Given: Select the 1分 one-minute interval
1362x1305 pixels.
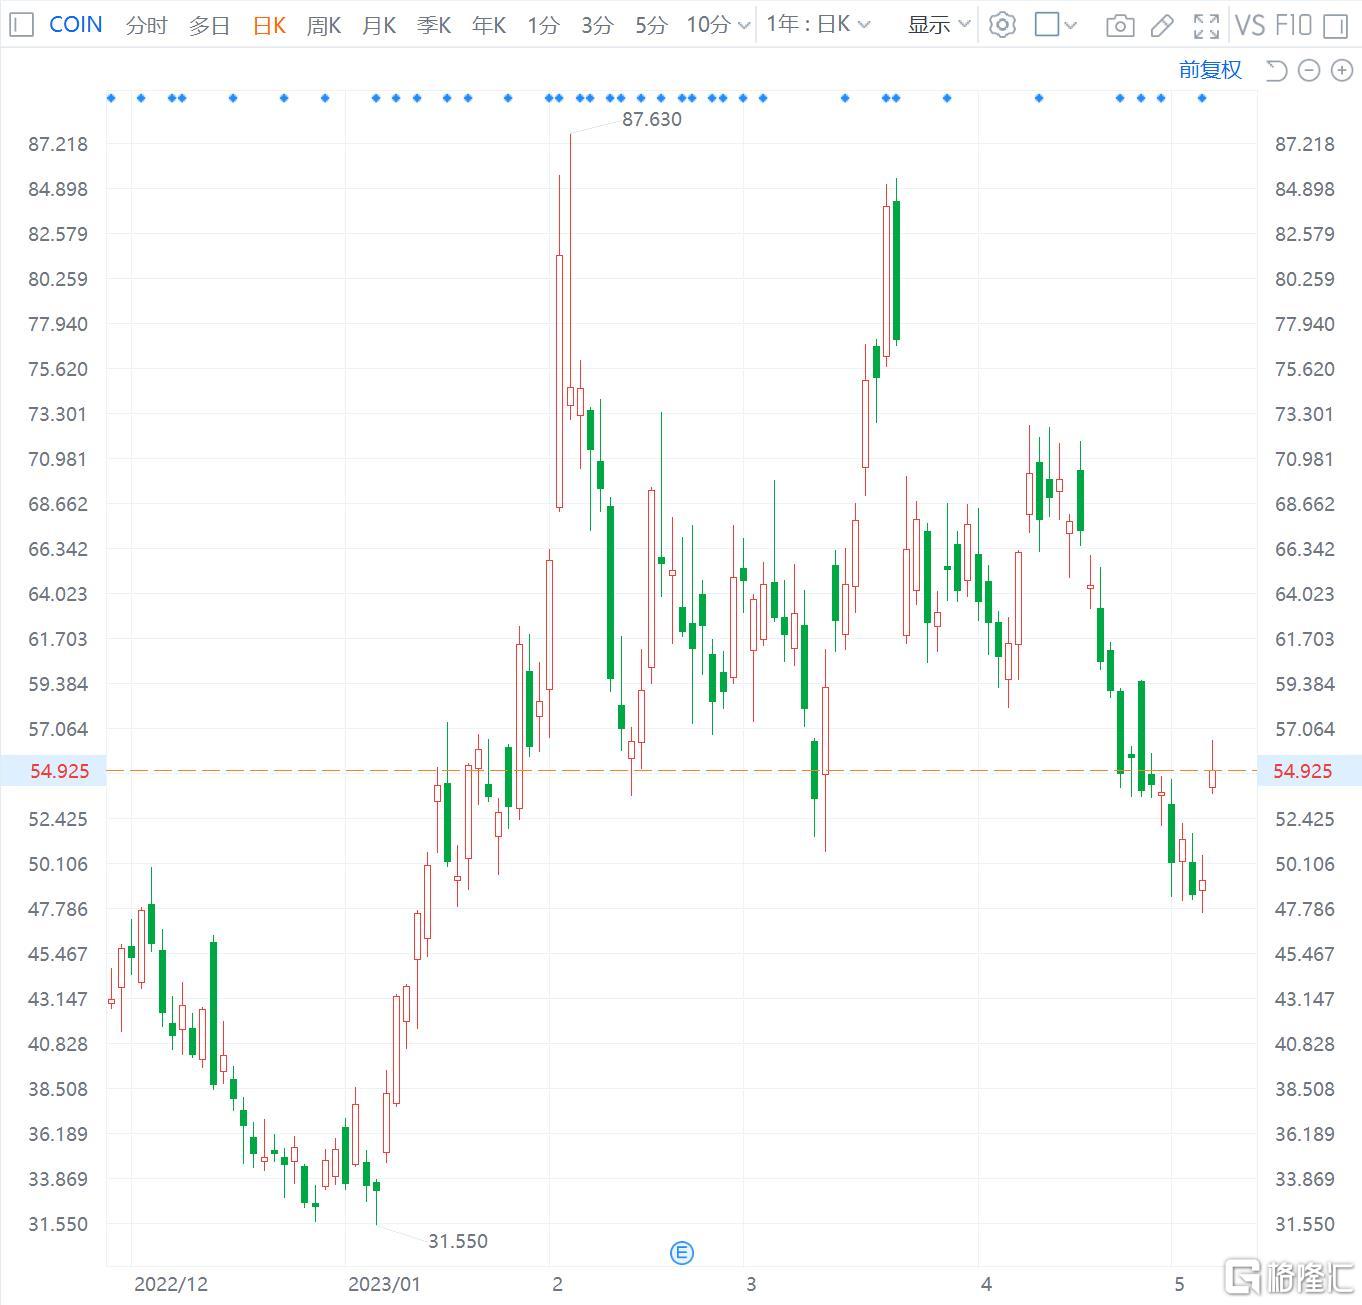Looking at the screenshot, I should [543, 25].
